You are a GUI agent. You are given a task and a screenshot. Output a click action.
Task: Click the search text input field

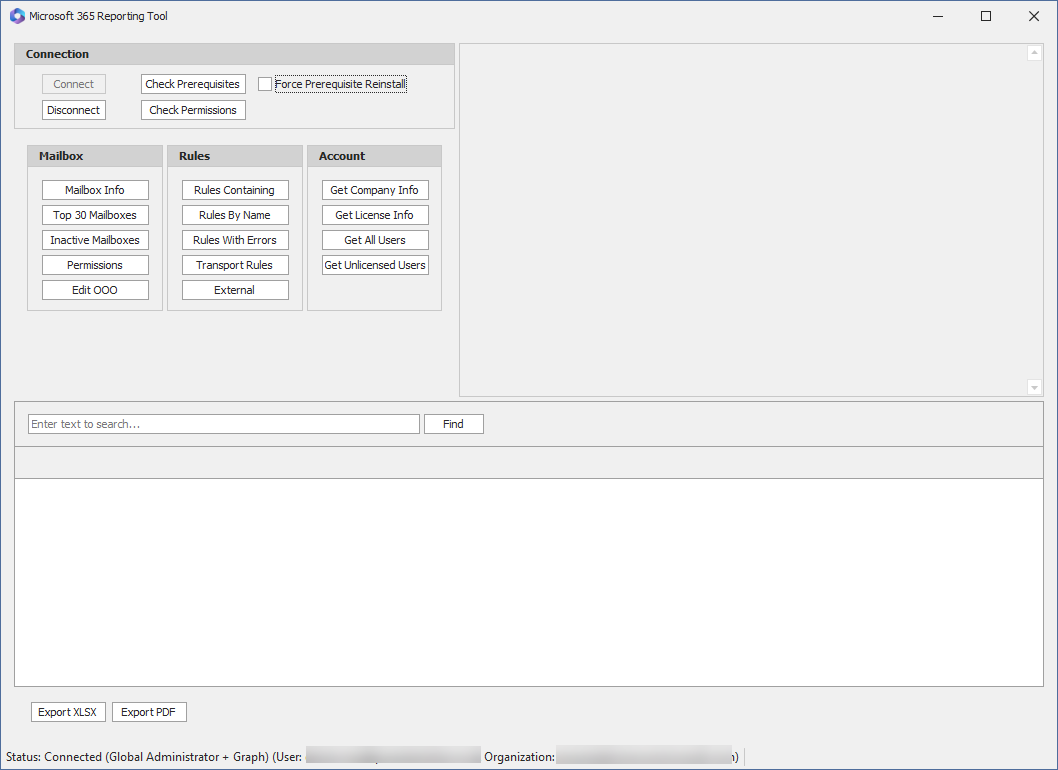(x=224, y=424)
